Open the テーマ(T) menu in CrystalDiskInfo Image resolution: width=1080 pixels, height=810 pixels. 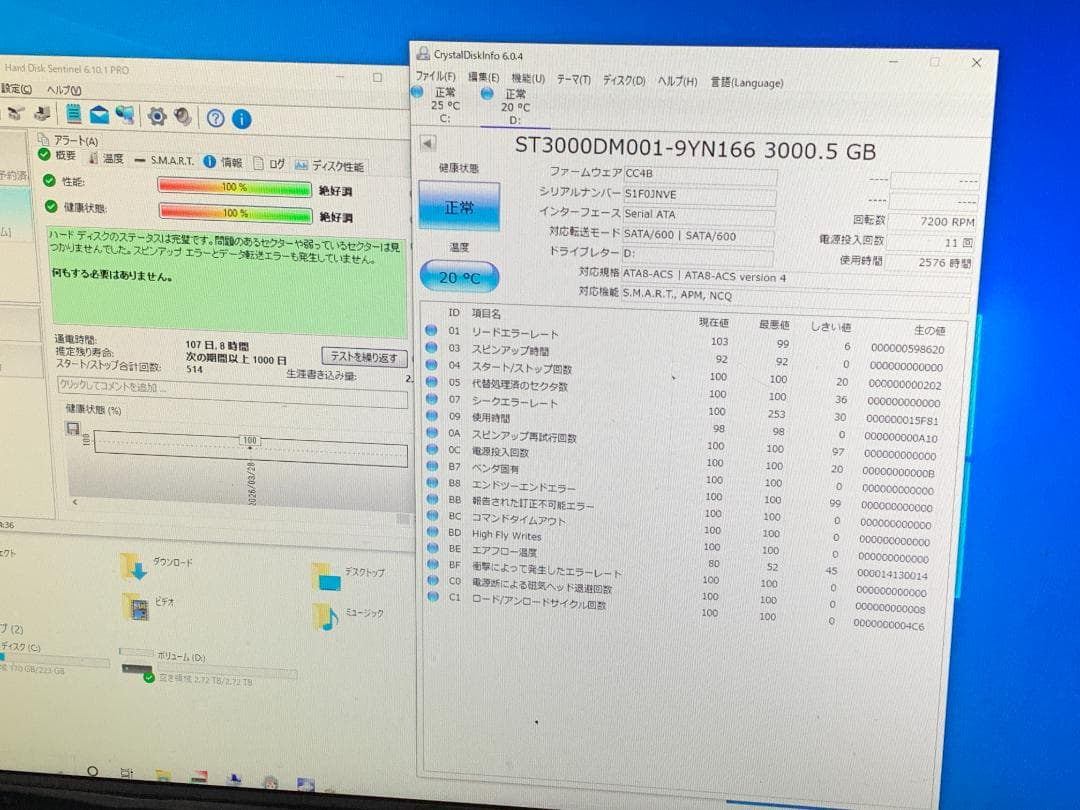pos(574,79)
